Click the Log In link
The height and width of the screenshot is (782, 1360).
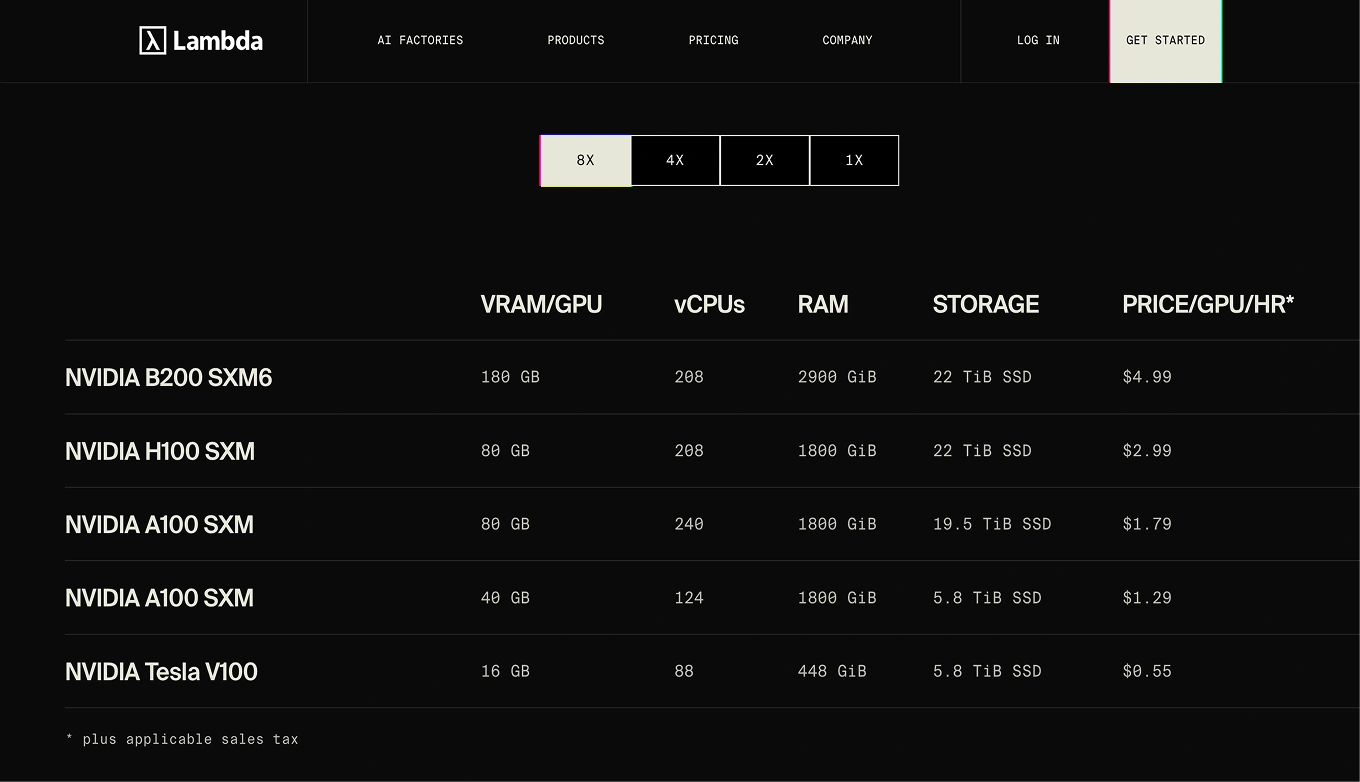1038,40
